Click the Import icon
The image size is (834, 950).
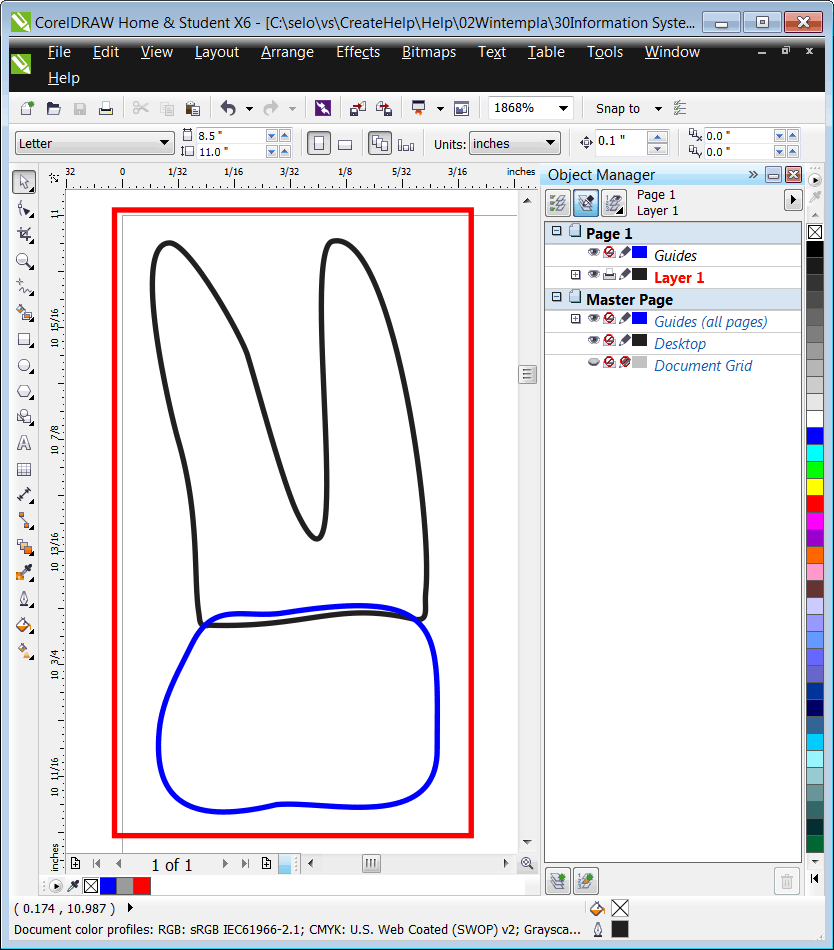point(357,108)
